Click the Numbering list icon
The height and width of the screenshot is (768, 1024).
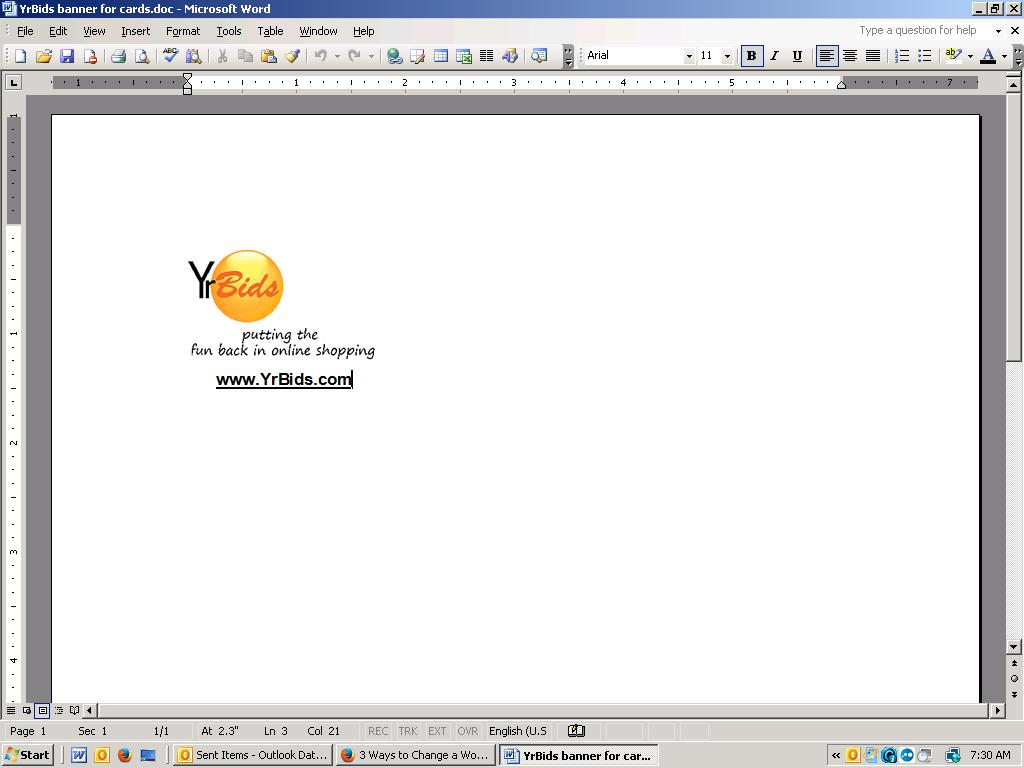(902, 56)
